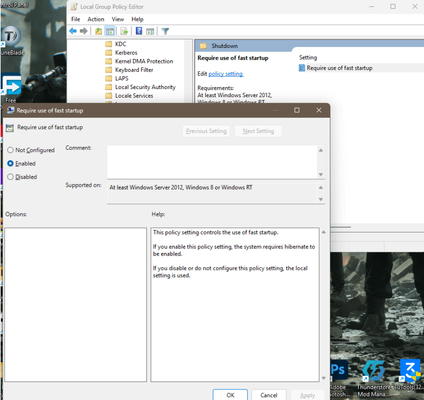Click the OK button

click(x=230, y=395)
